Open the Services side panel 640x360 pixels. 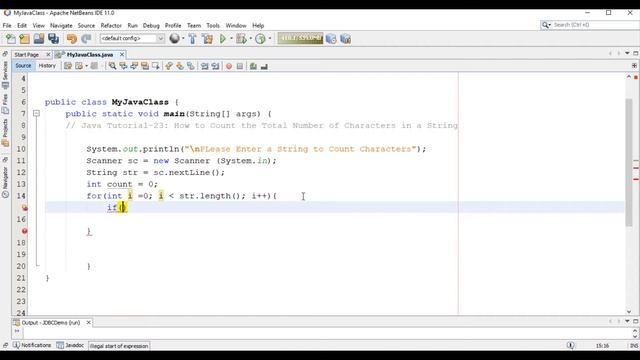(5, 76)
